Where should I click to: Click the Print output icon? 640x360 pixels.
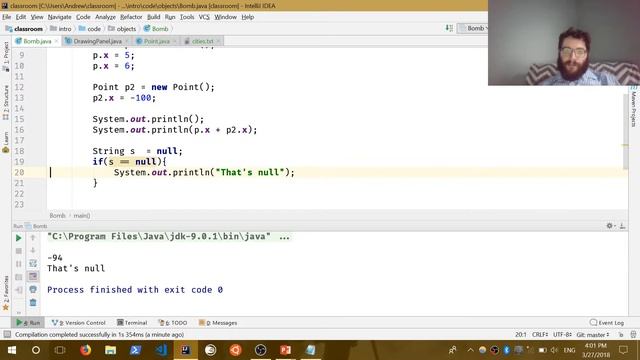click(33, 289)
